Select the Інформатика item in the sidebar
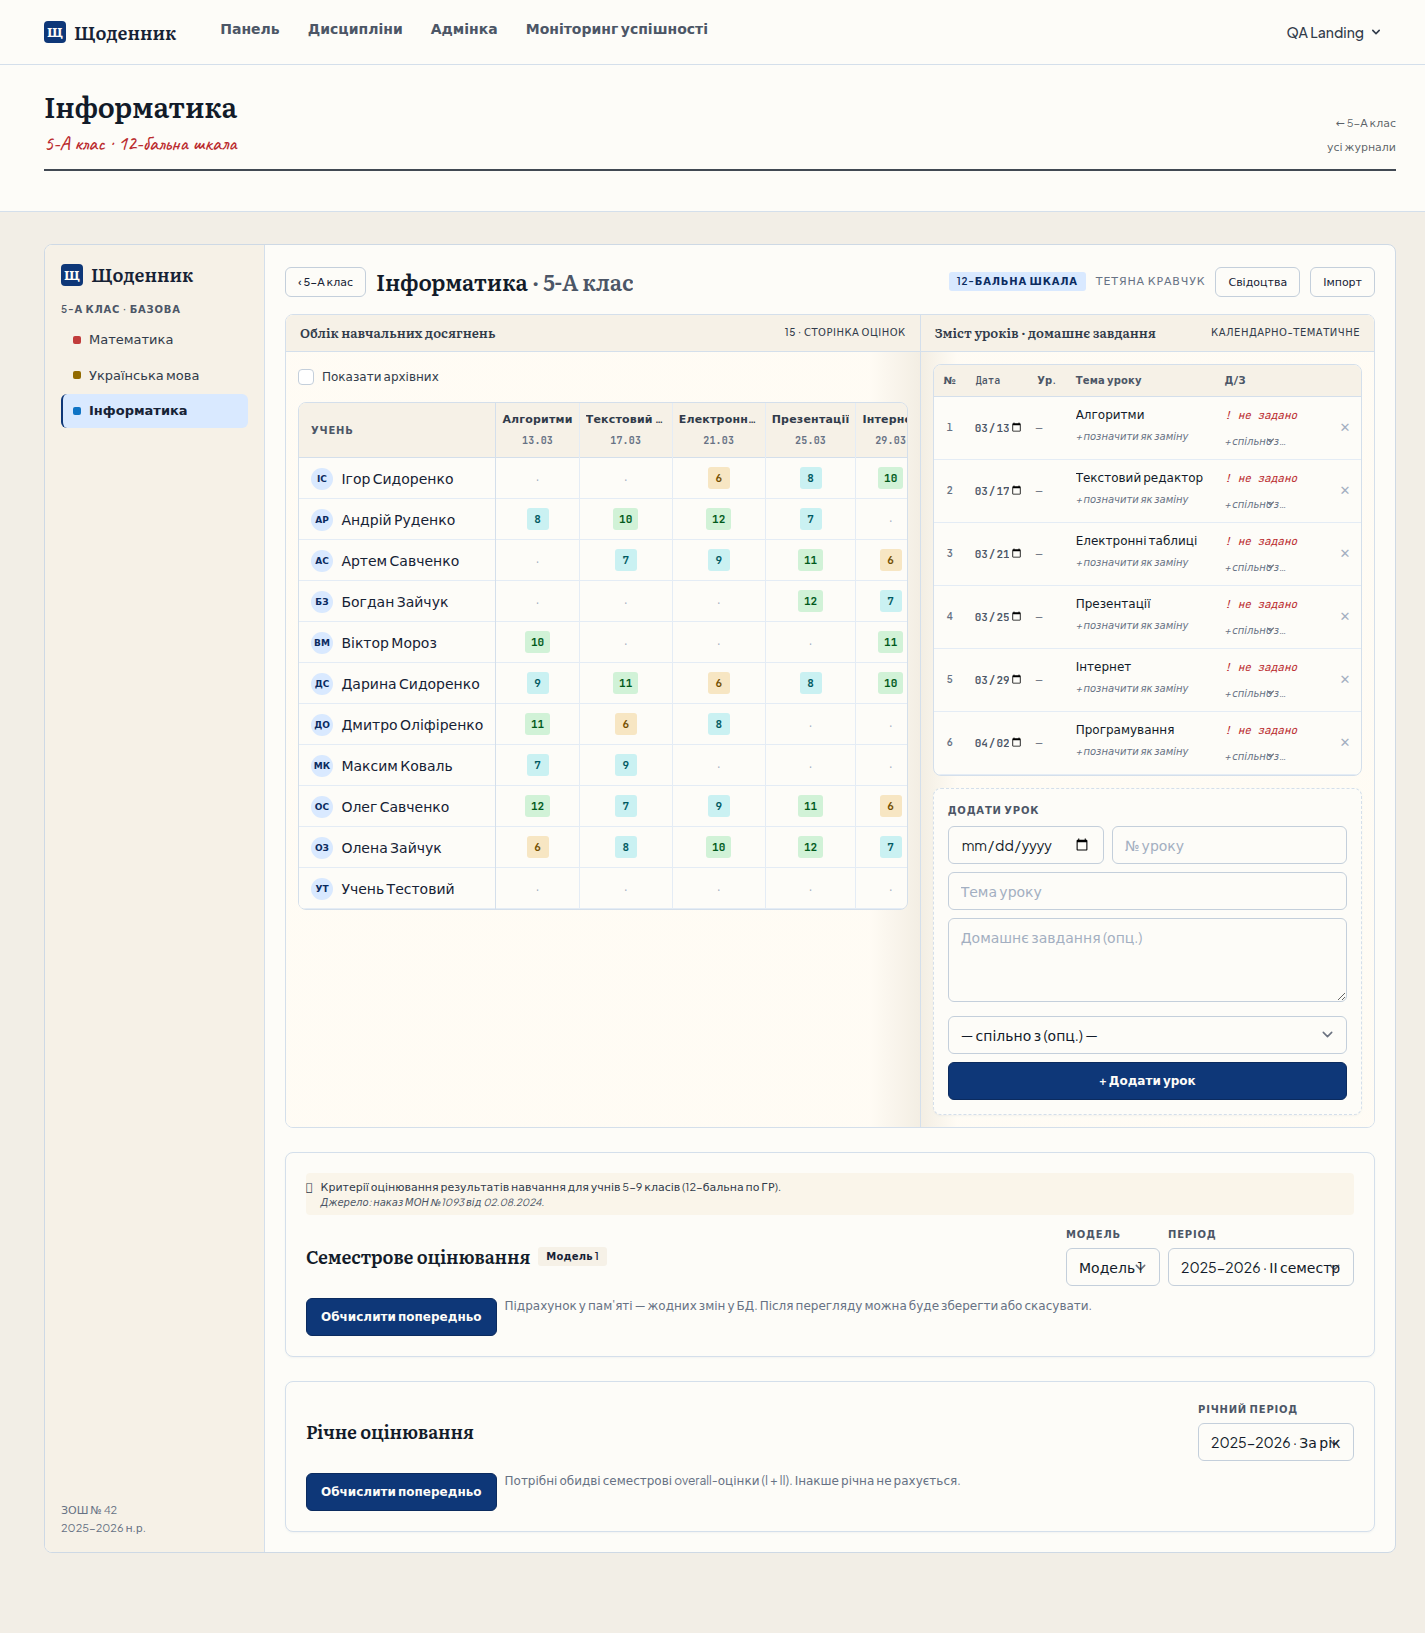The width and height of the screenshot is (1425, 1633). click(x=154, y=411)
